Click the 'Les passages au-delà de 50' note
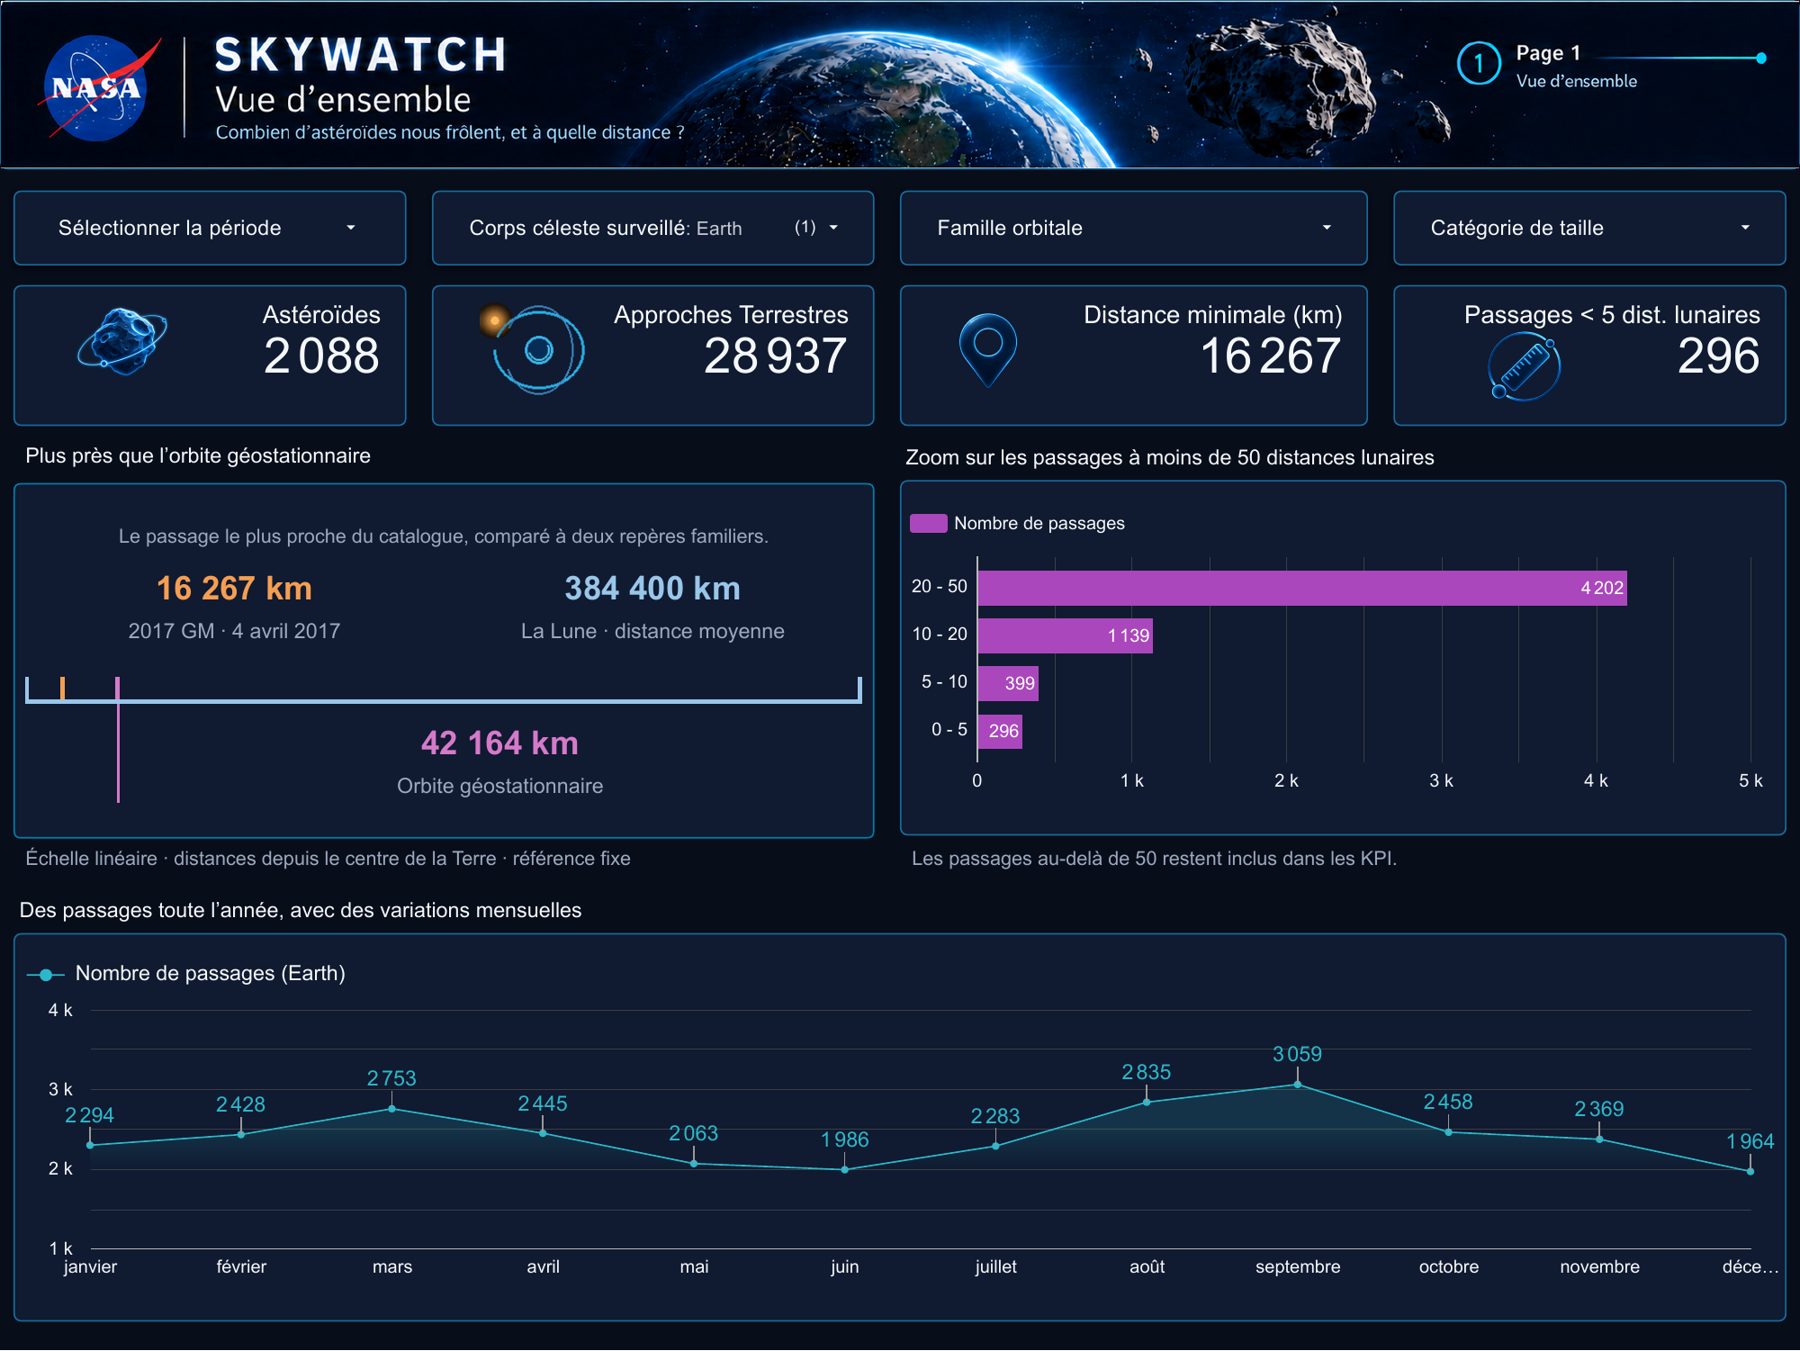This screenshot has width=1800, height=1351. pyautogui.click(x=1154, y=858)
